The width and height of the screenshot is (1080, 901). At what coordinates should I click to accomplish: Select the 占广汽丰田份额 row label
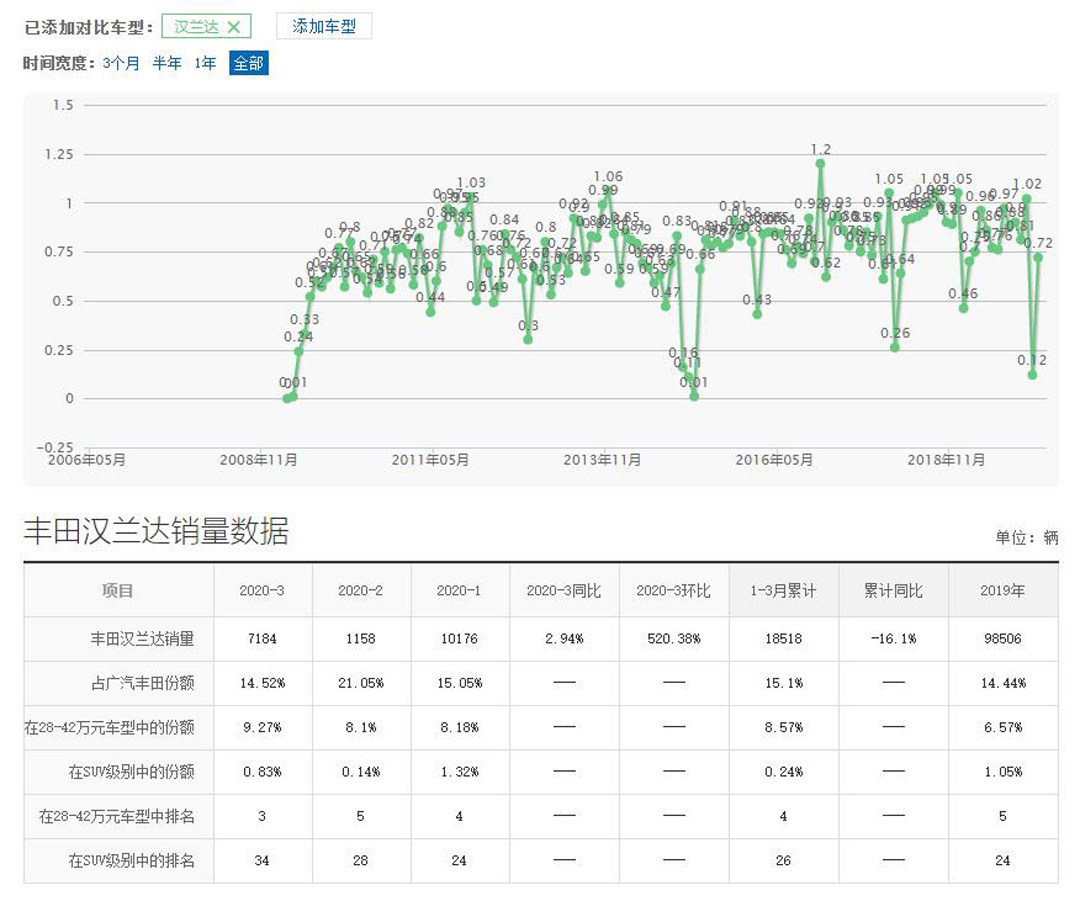[142, 683]
